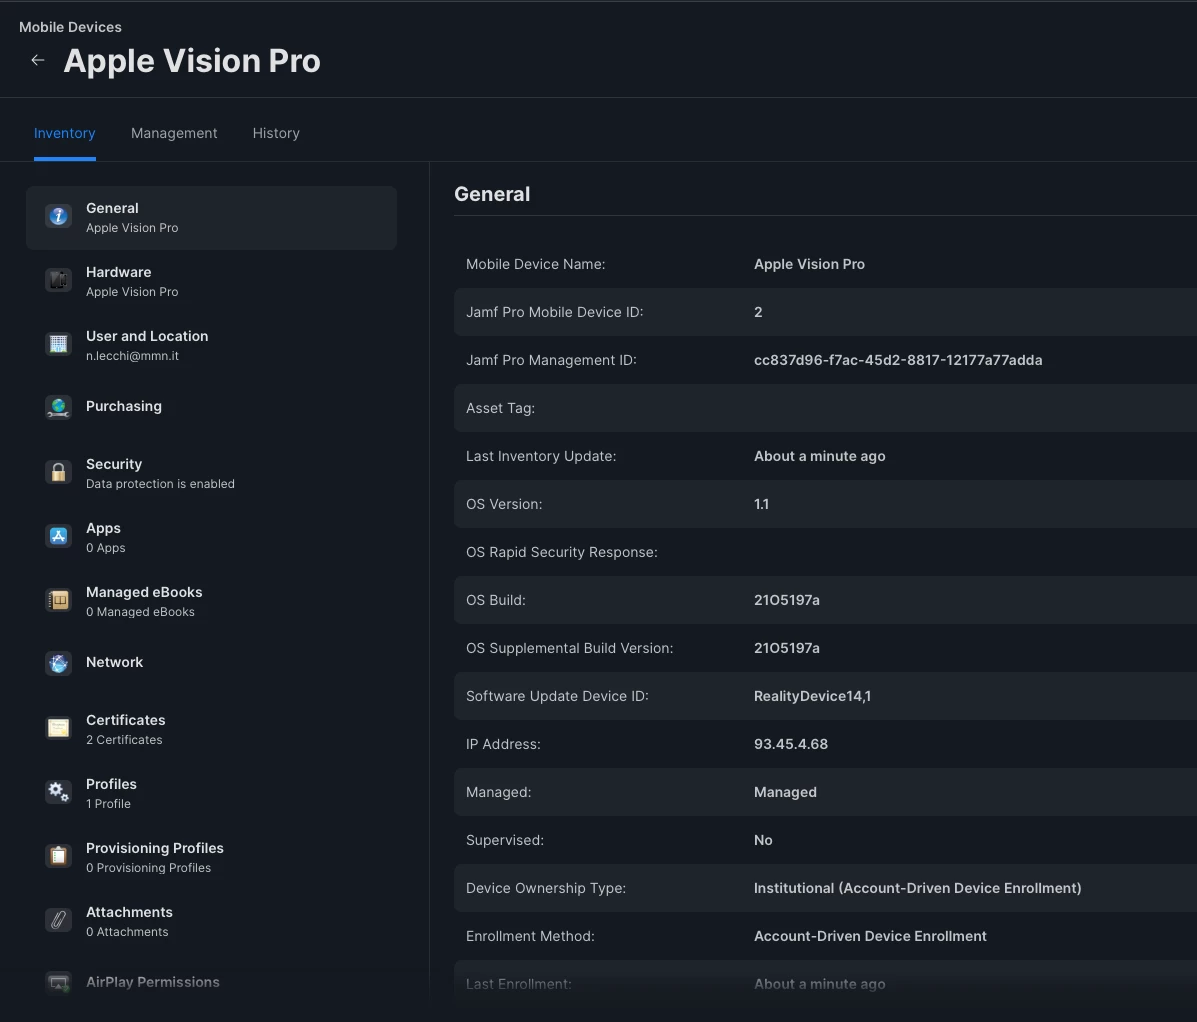Click the Purchasing globe icon
Screen dimensions: 1197x1022
tap(59, 408)
